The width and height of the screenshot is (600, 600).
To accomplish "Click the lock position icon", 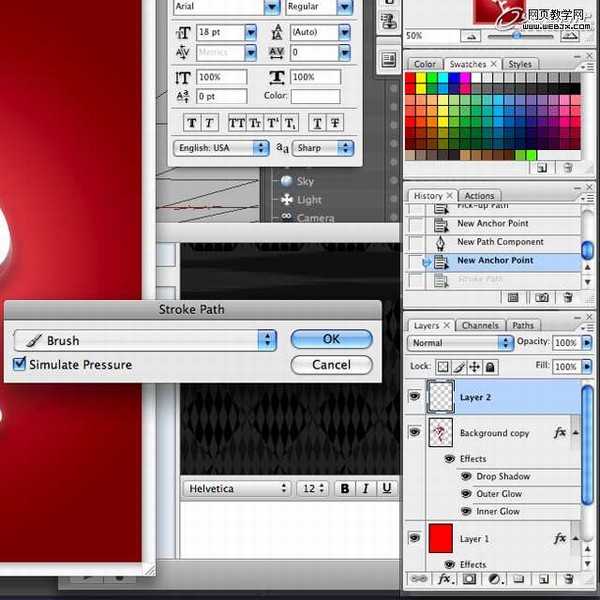I will point(475,367).
